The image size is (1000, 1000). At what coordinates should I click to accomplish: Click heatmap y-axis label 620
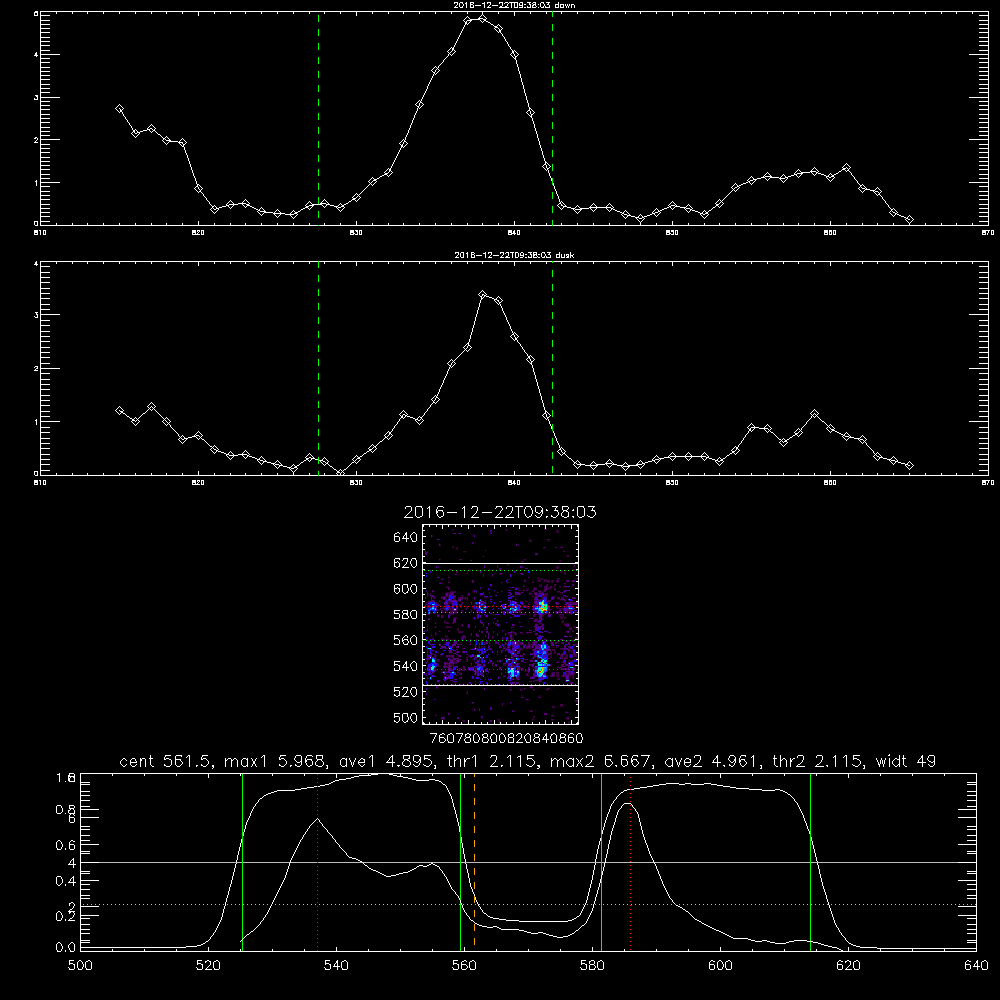click(x=405, y=563)
